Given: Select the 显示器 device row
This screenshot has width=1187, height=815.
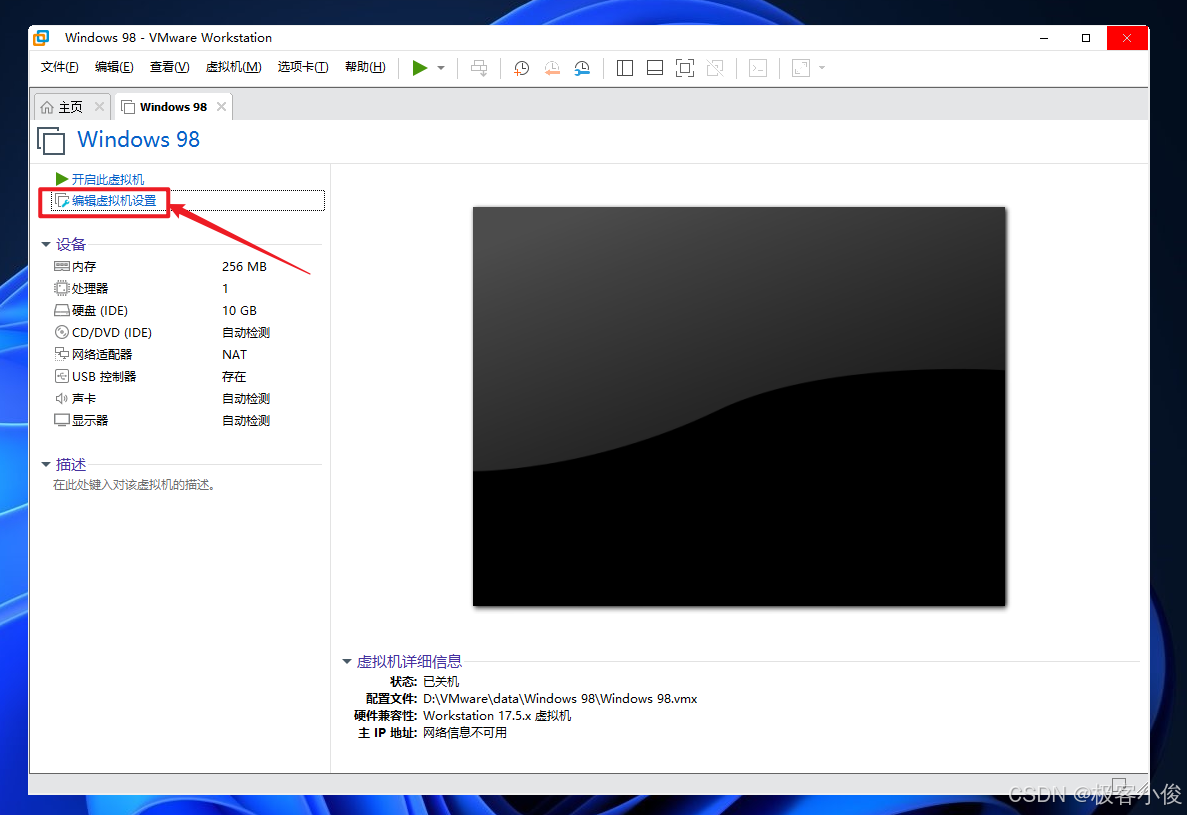Looking at the screenshot, I should [187, 420].
